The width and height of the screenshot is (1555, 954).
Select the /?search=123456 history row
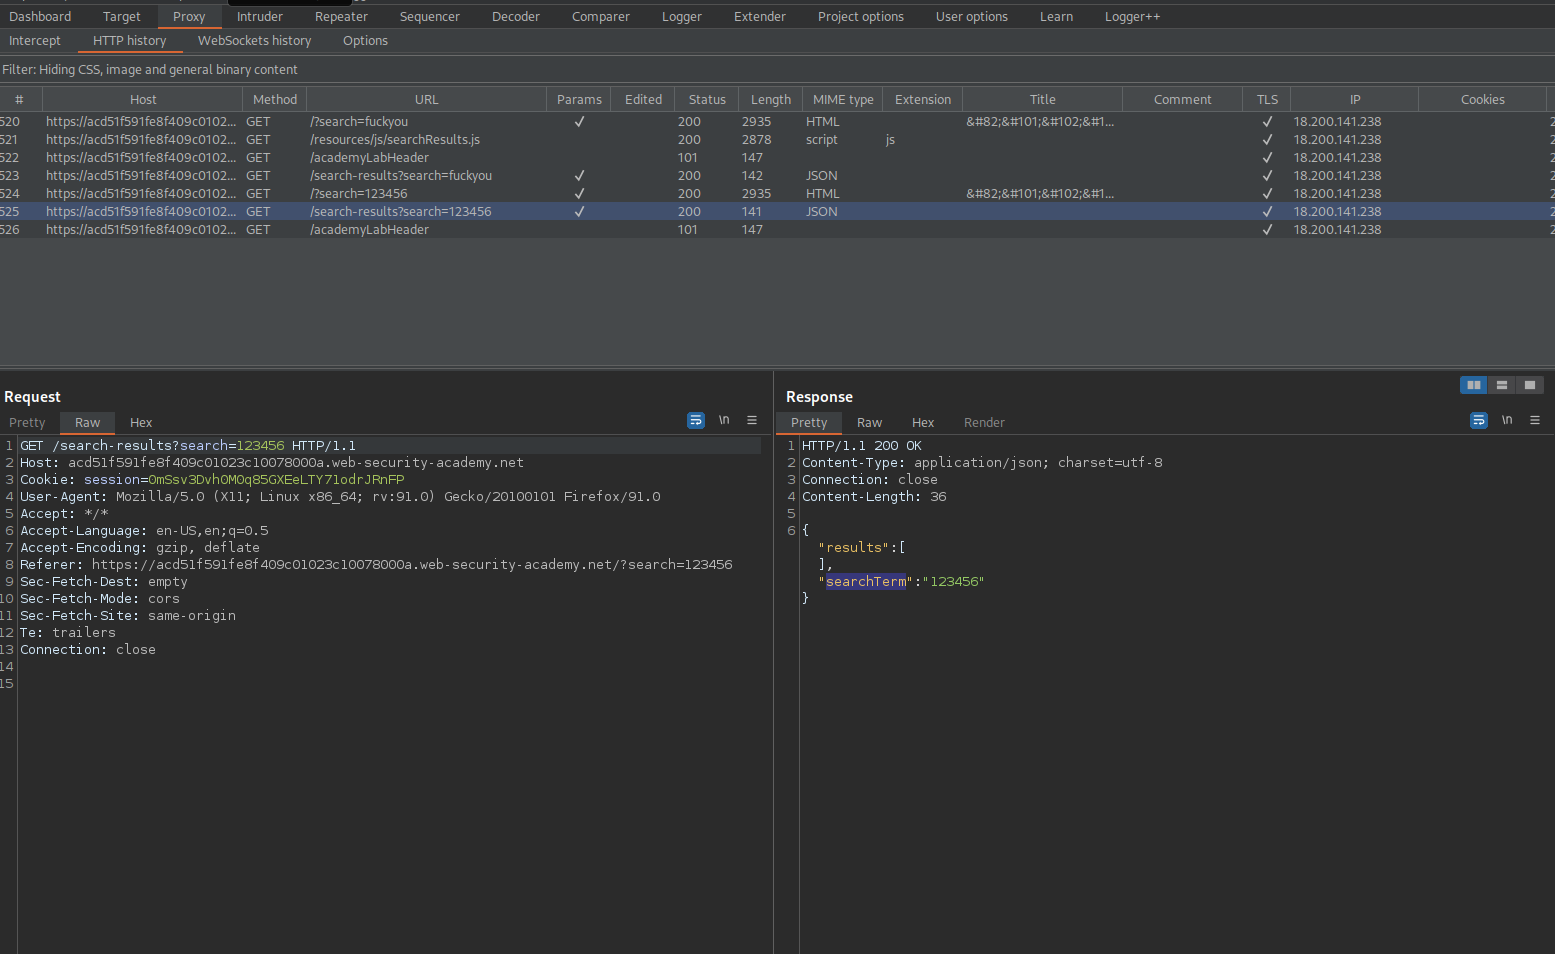click(x=777, y=194)
